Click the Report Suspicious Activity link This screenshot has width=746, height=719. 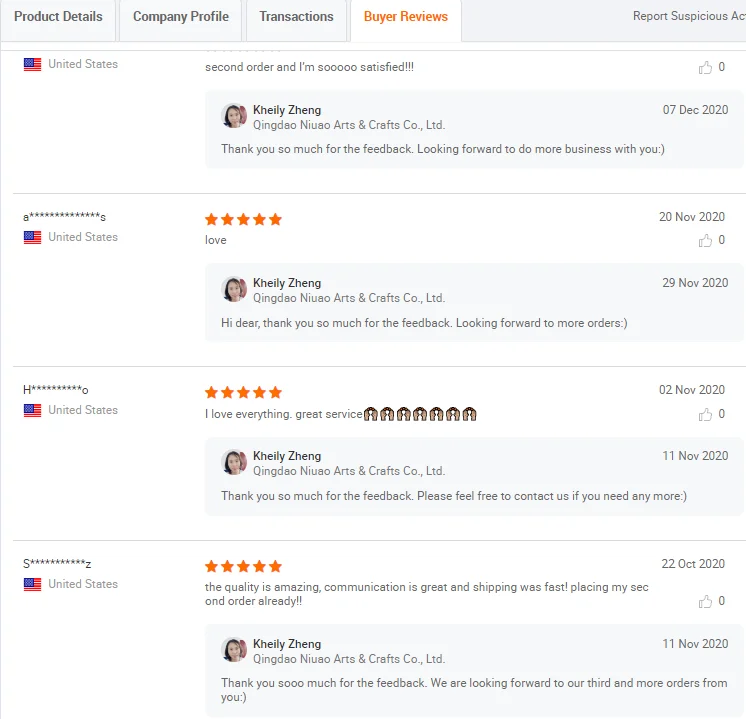pos(688,16)
